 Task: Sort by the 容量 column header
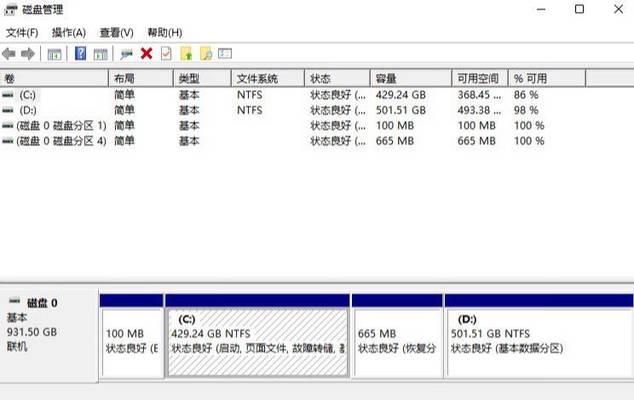point(411,78)
